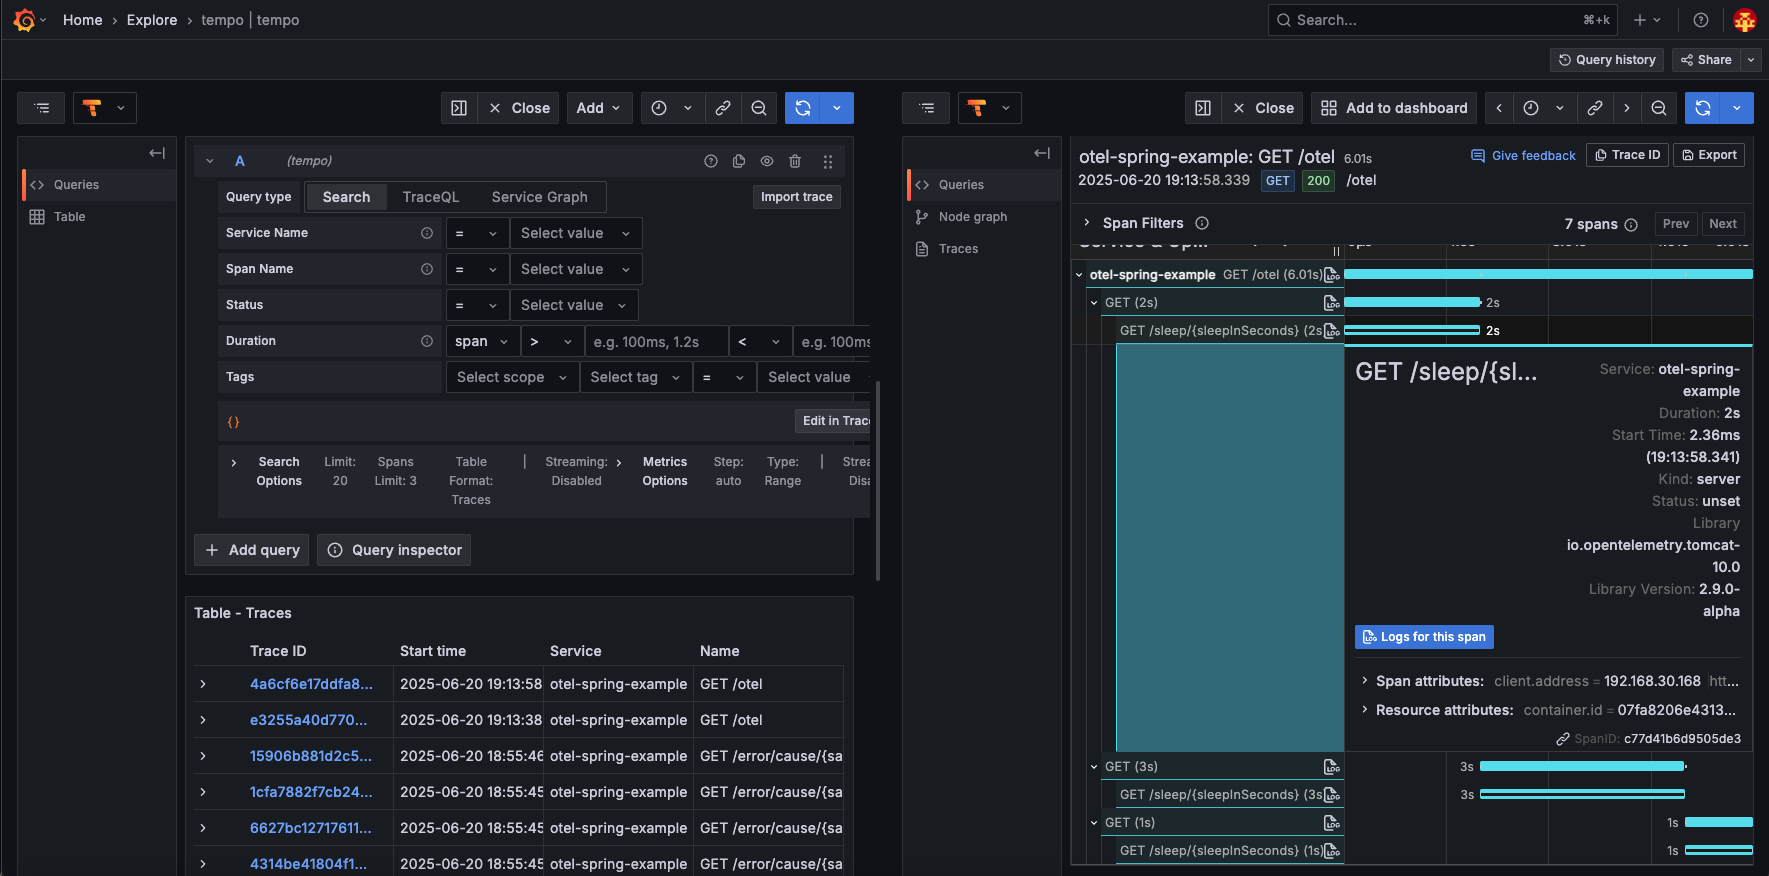
Task: Select the TraceQL query type
Action: (431, 197)
